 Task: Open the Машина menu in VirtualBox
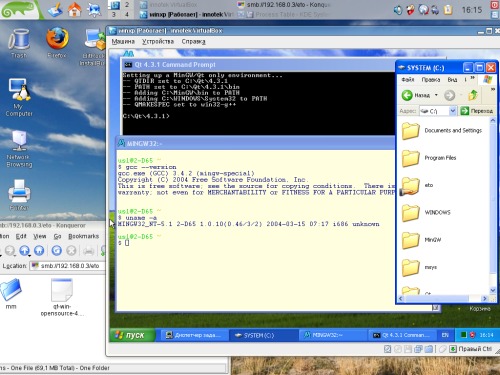coord(123,42)
